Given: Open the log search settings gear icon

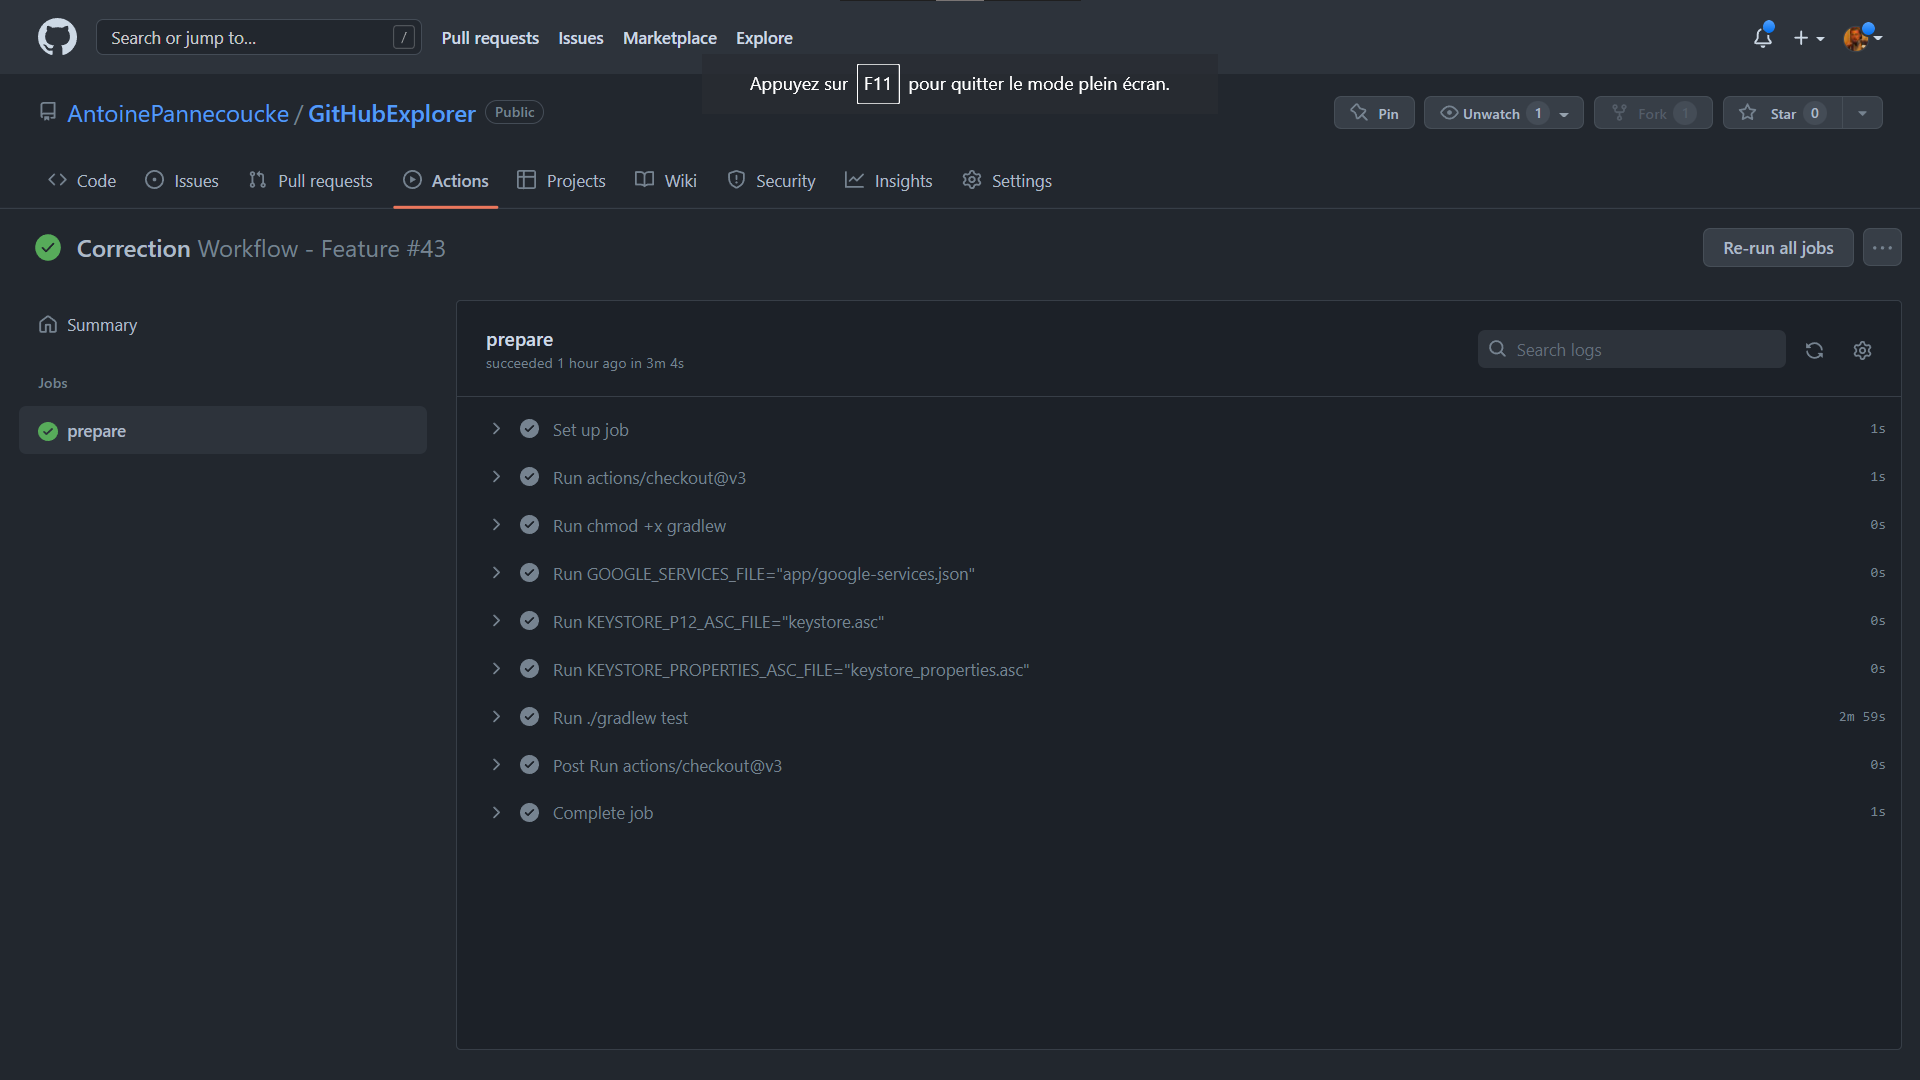Looking at the screenshot, I should [1861, 350].
